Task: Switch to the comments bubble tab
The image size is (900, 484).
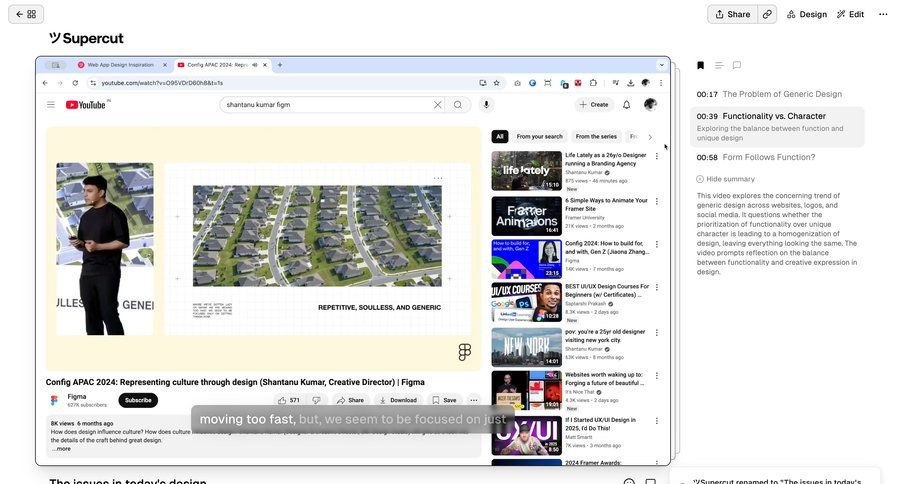Action: pyautogui.click(x=737, y=65)
